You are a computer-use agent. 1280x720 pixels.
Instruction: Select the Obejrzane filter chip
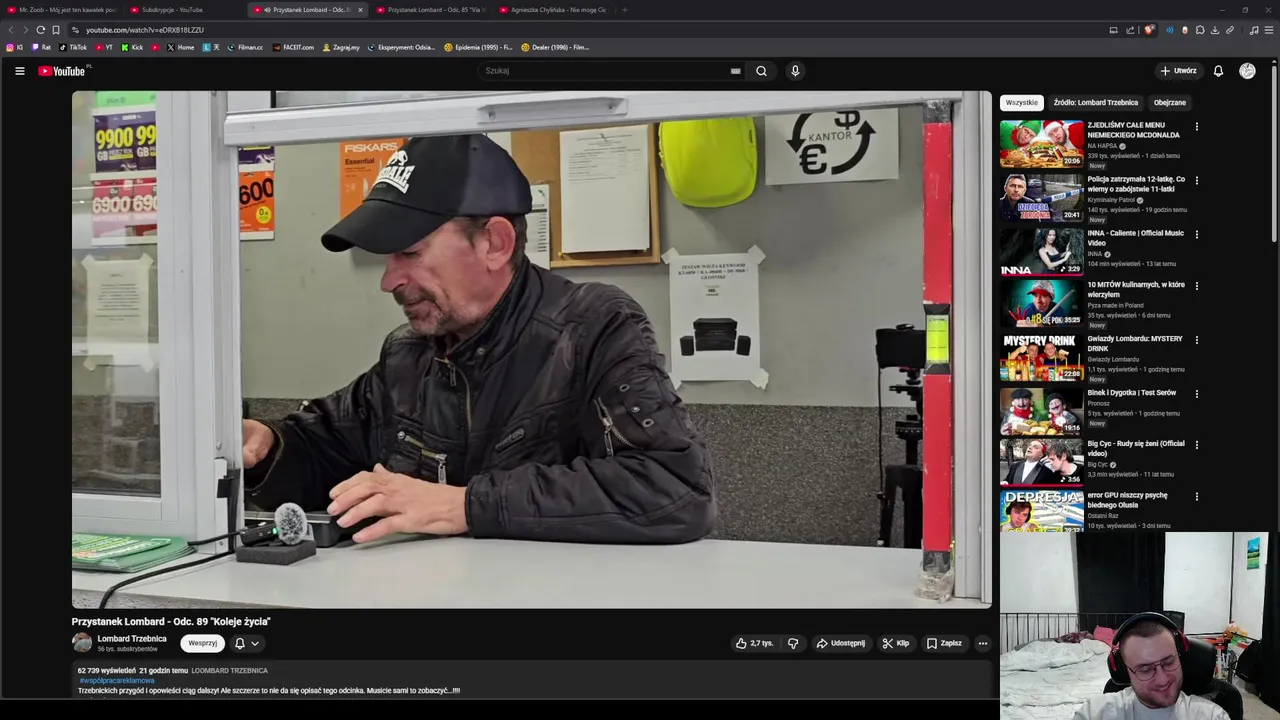pyautogui.click(x=1170, y=102)
